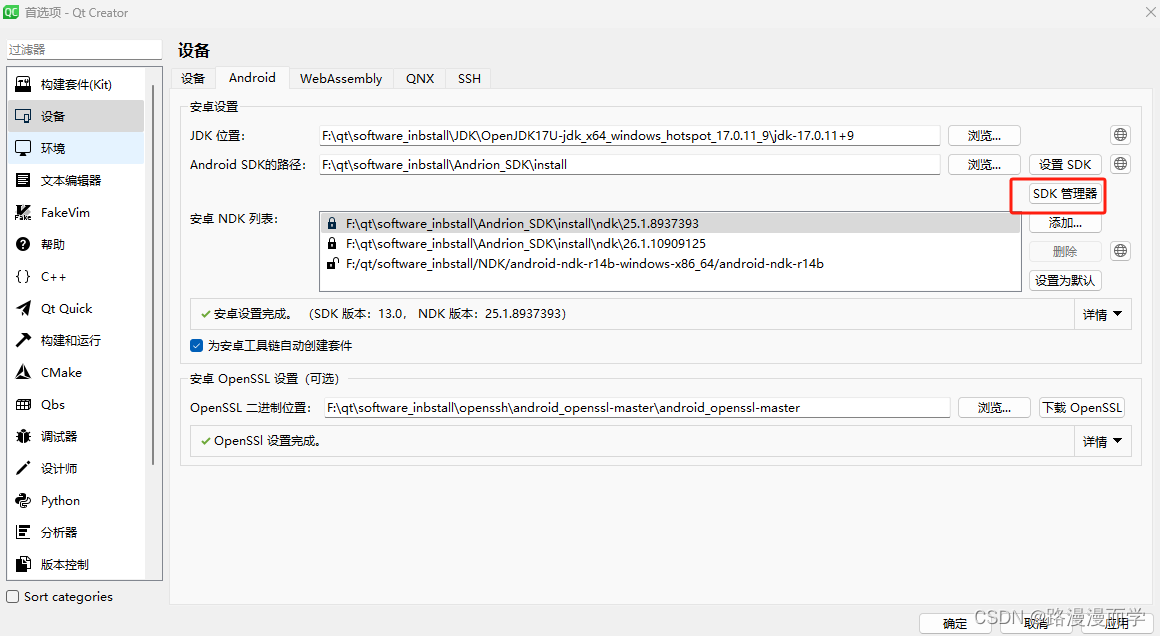The image size is (1160, 636).
Task: Select NDK entry android-ndk-r14b
Action: [x=670, y=263]
